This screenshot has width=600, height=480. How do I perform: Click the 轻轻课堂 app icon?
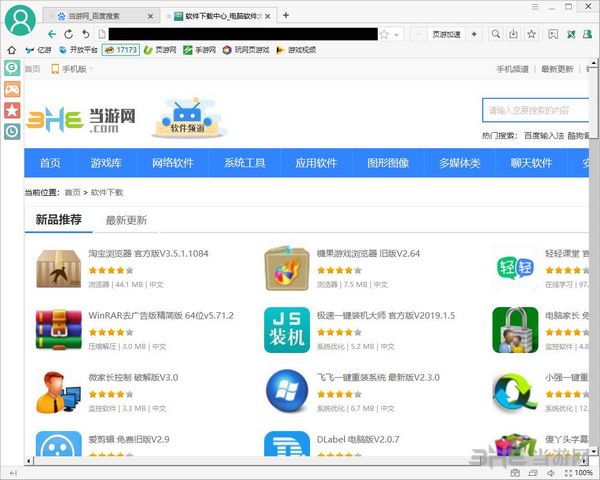[515, 268]
